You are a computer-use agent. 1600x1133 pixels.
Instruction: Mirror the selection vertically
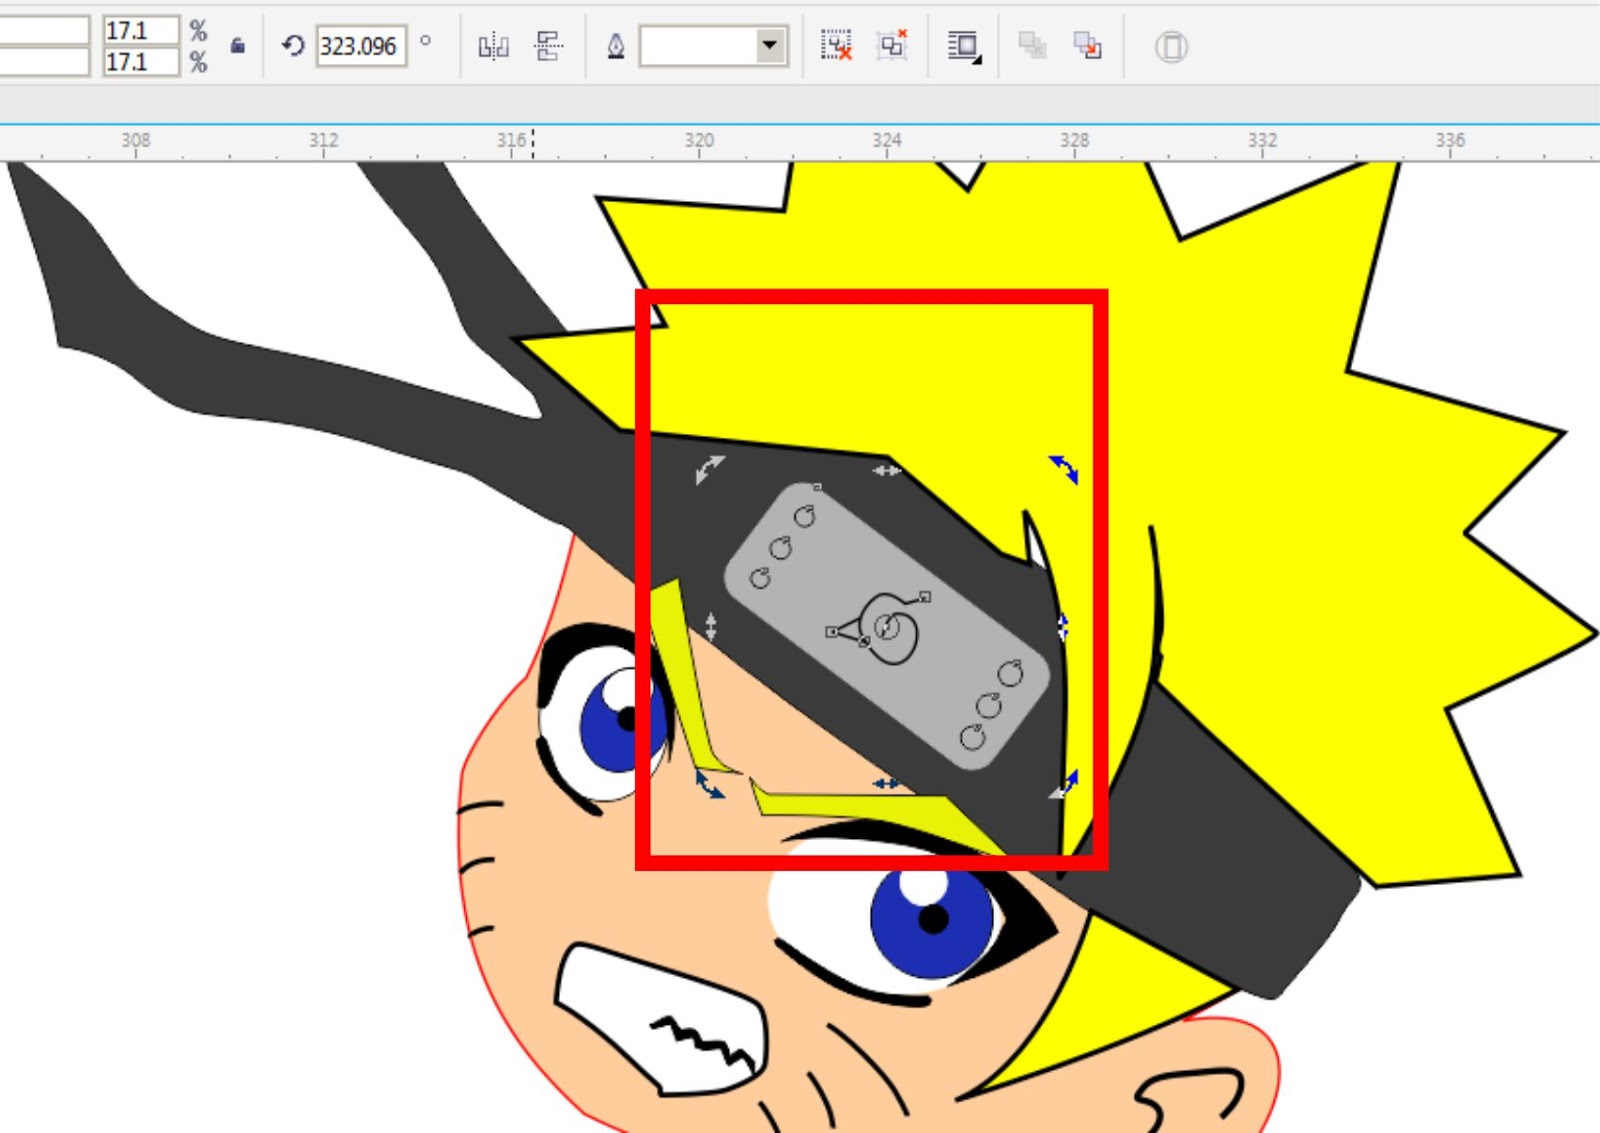point(549,46)
